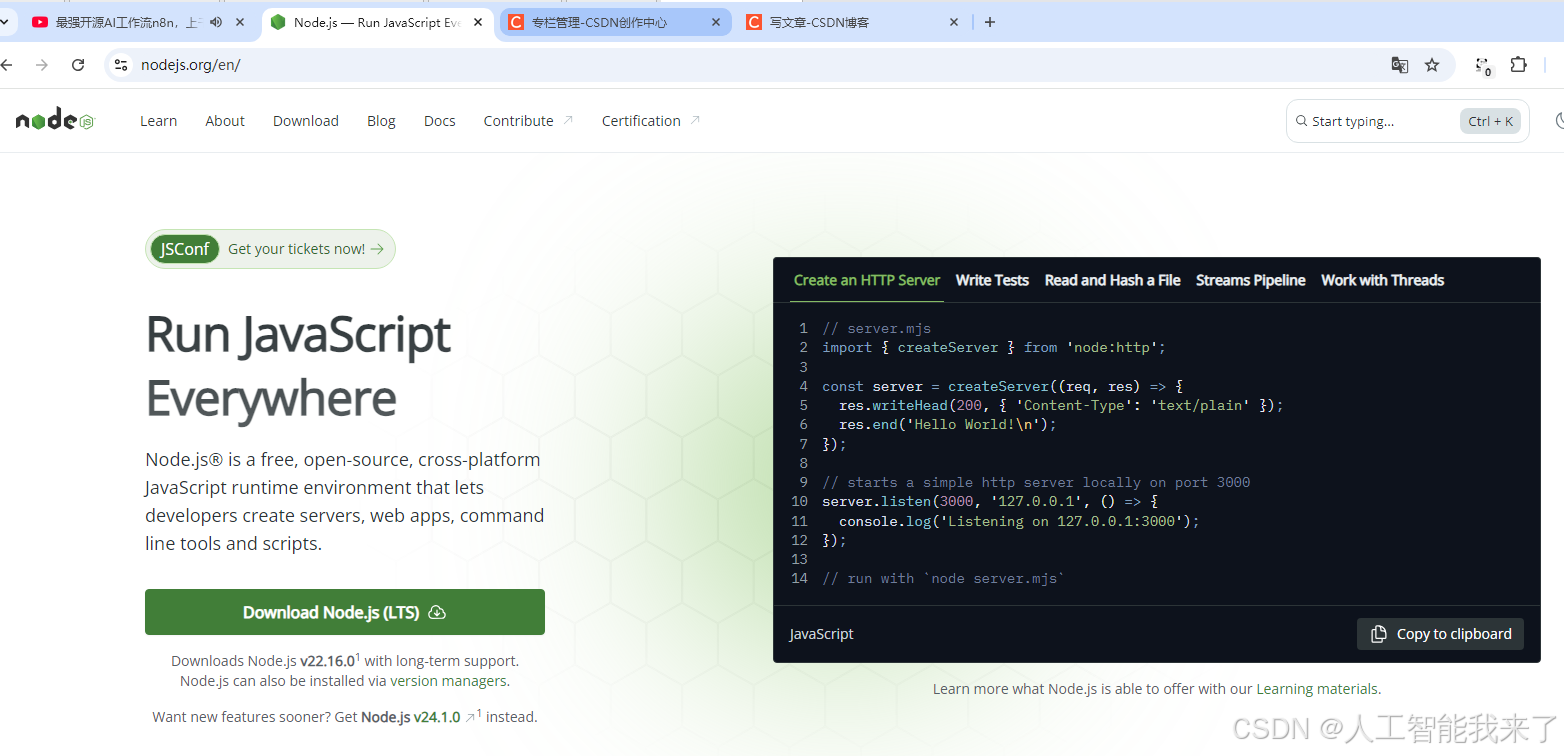Open the Certification external link
This screenshot has width=1564, height=756.
pyautogui.click(x=651, y=121)
